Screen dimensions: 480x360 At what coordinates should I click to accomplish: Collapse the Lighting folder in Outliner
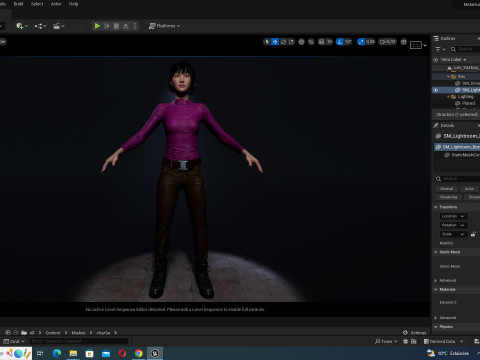click(448, 97)
